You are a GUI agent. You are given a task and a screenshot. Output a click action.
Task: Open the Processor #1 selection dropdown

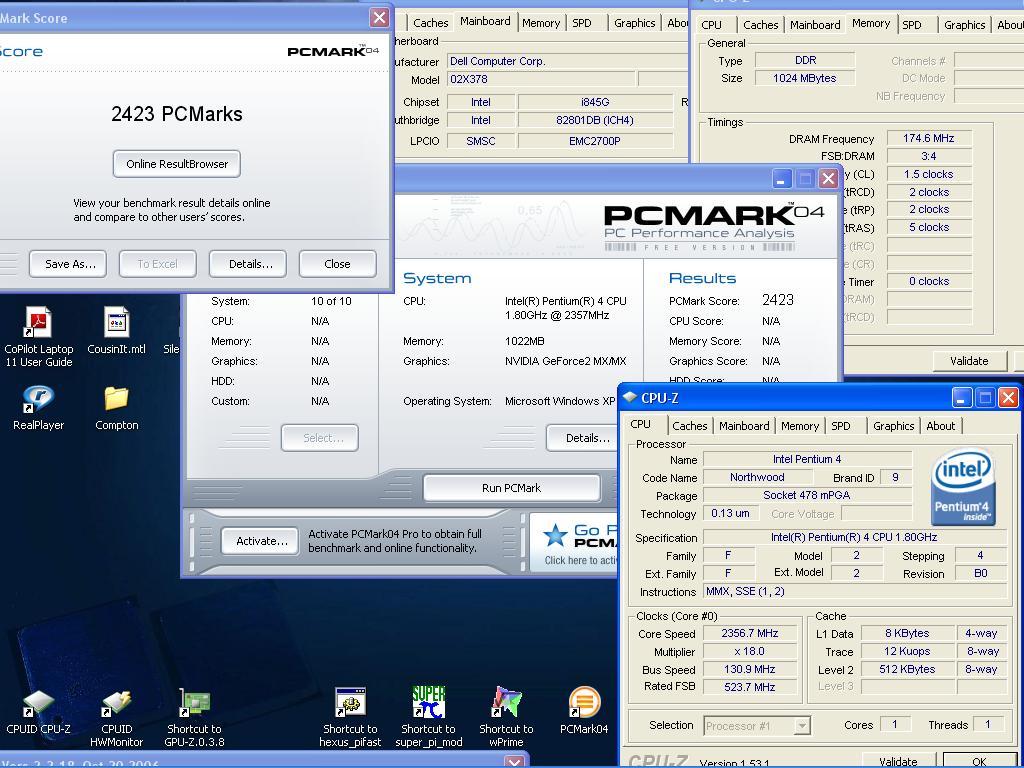point(758,726)
